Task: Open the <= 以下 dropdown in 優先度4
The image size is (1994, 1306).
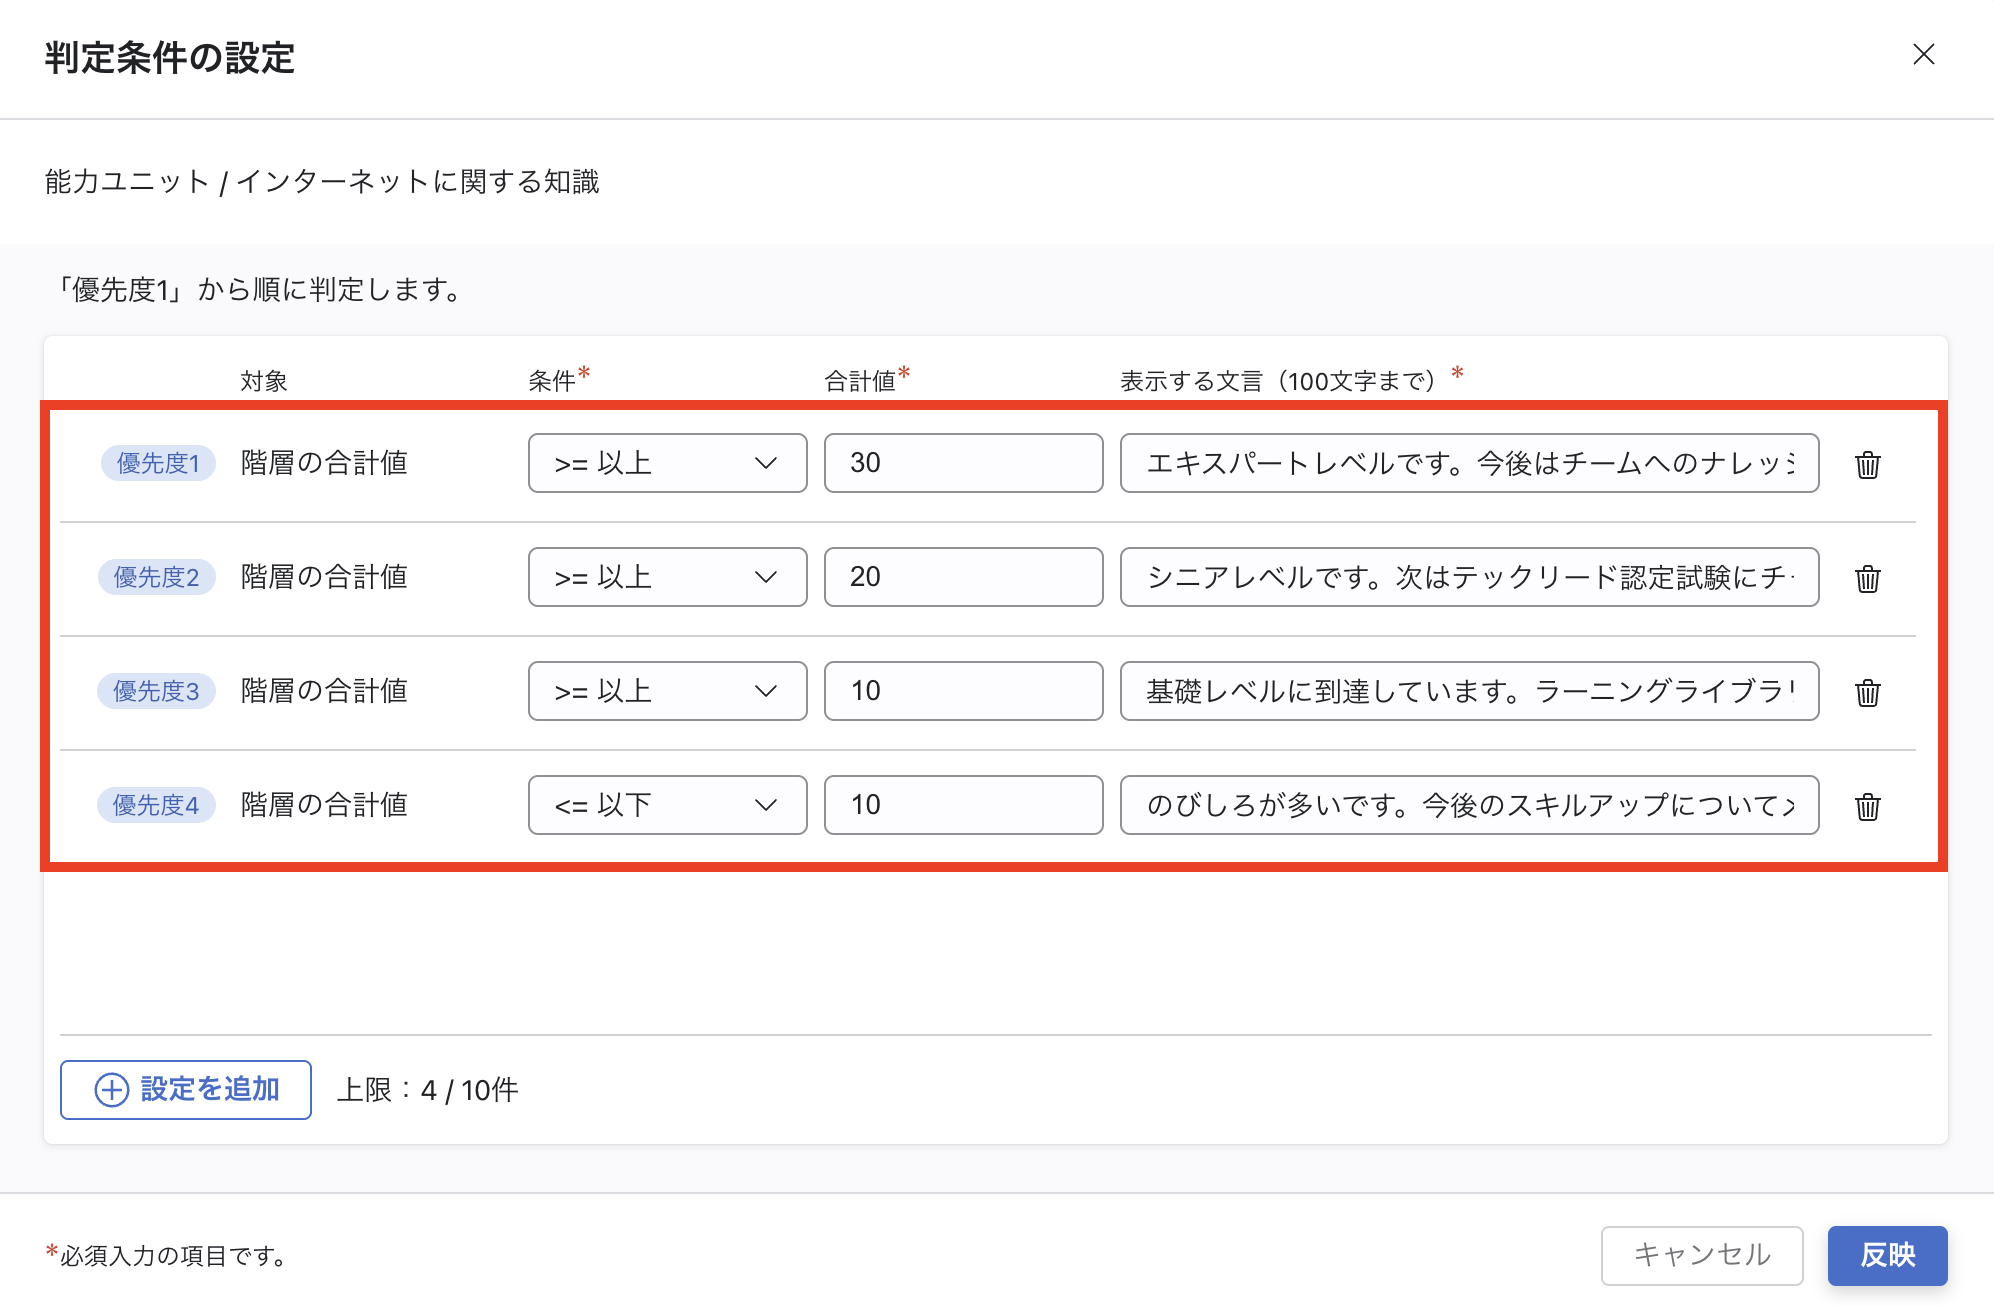Action: (x=667, y=805)
